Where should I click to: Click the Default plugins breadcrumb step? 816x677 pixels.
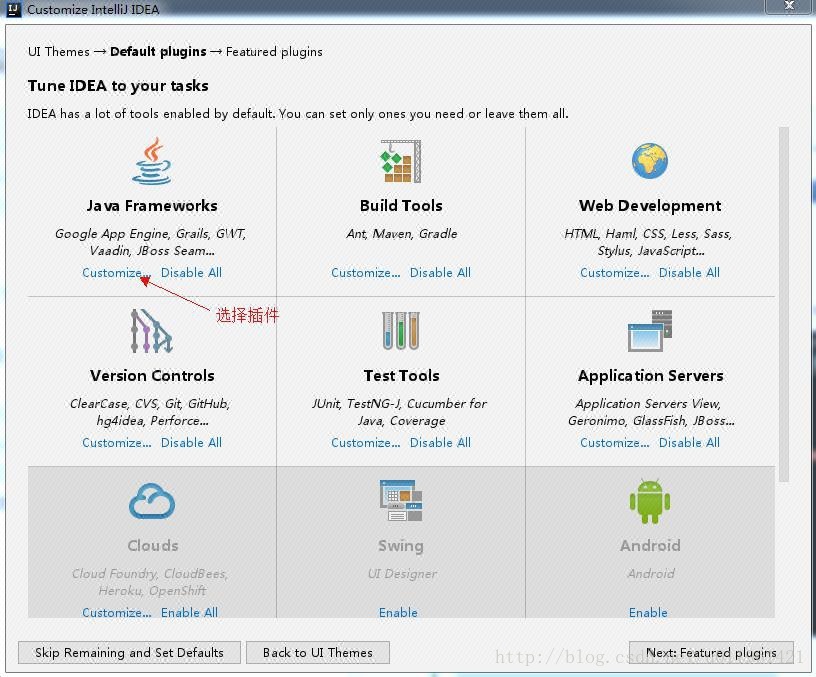point(158,52)
